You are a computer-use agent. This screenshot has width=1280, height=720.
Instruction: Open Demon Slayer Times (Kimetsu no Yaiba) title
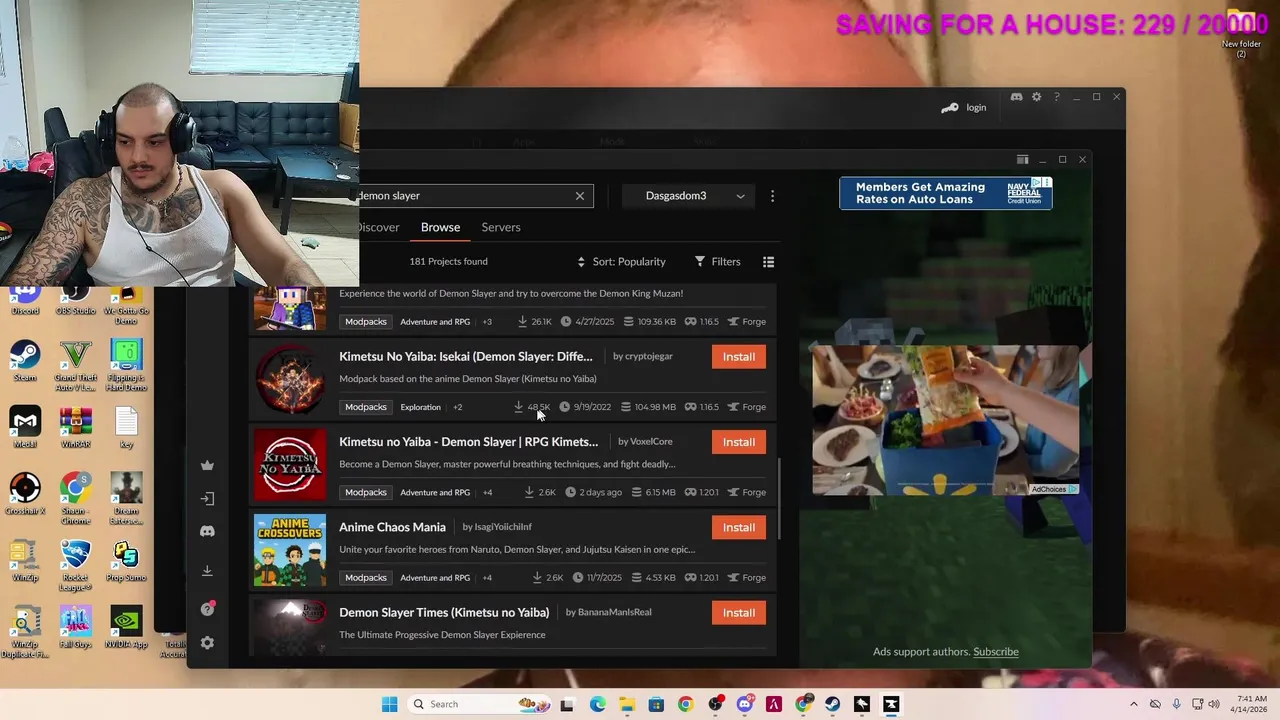[444, 612]
